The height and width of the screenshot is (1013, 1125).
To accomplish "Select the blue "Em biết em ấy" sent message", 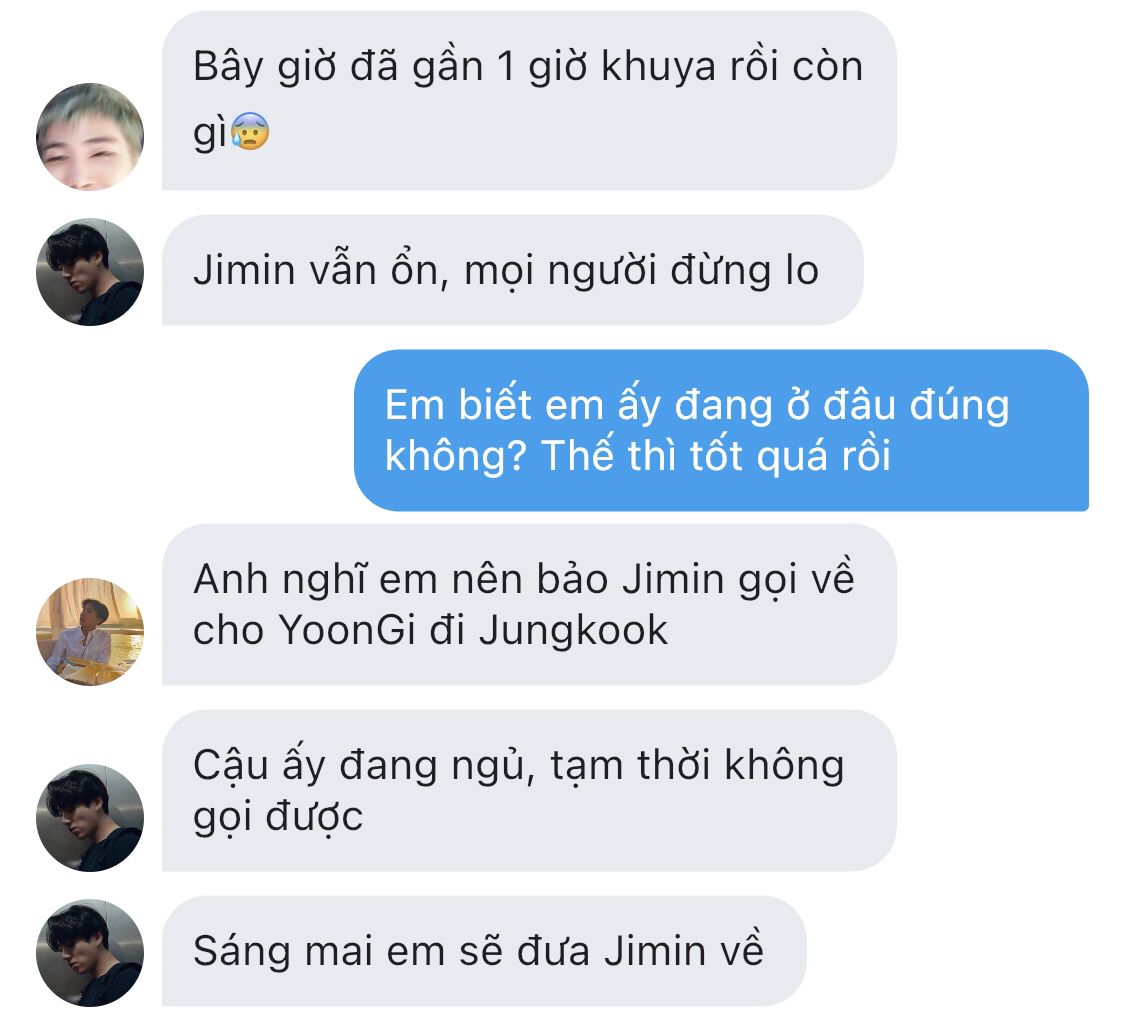I will point(721,430).
